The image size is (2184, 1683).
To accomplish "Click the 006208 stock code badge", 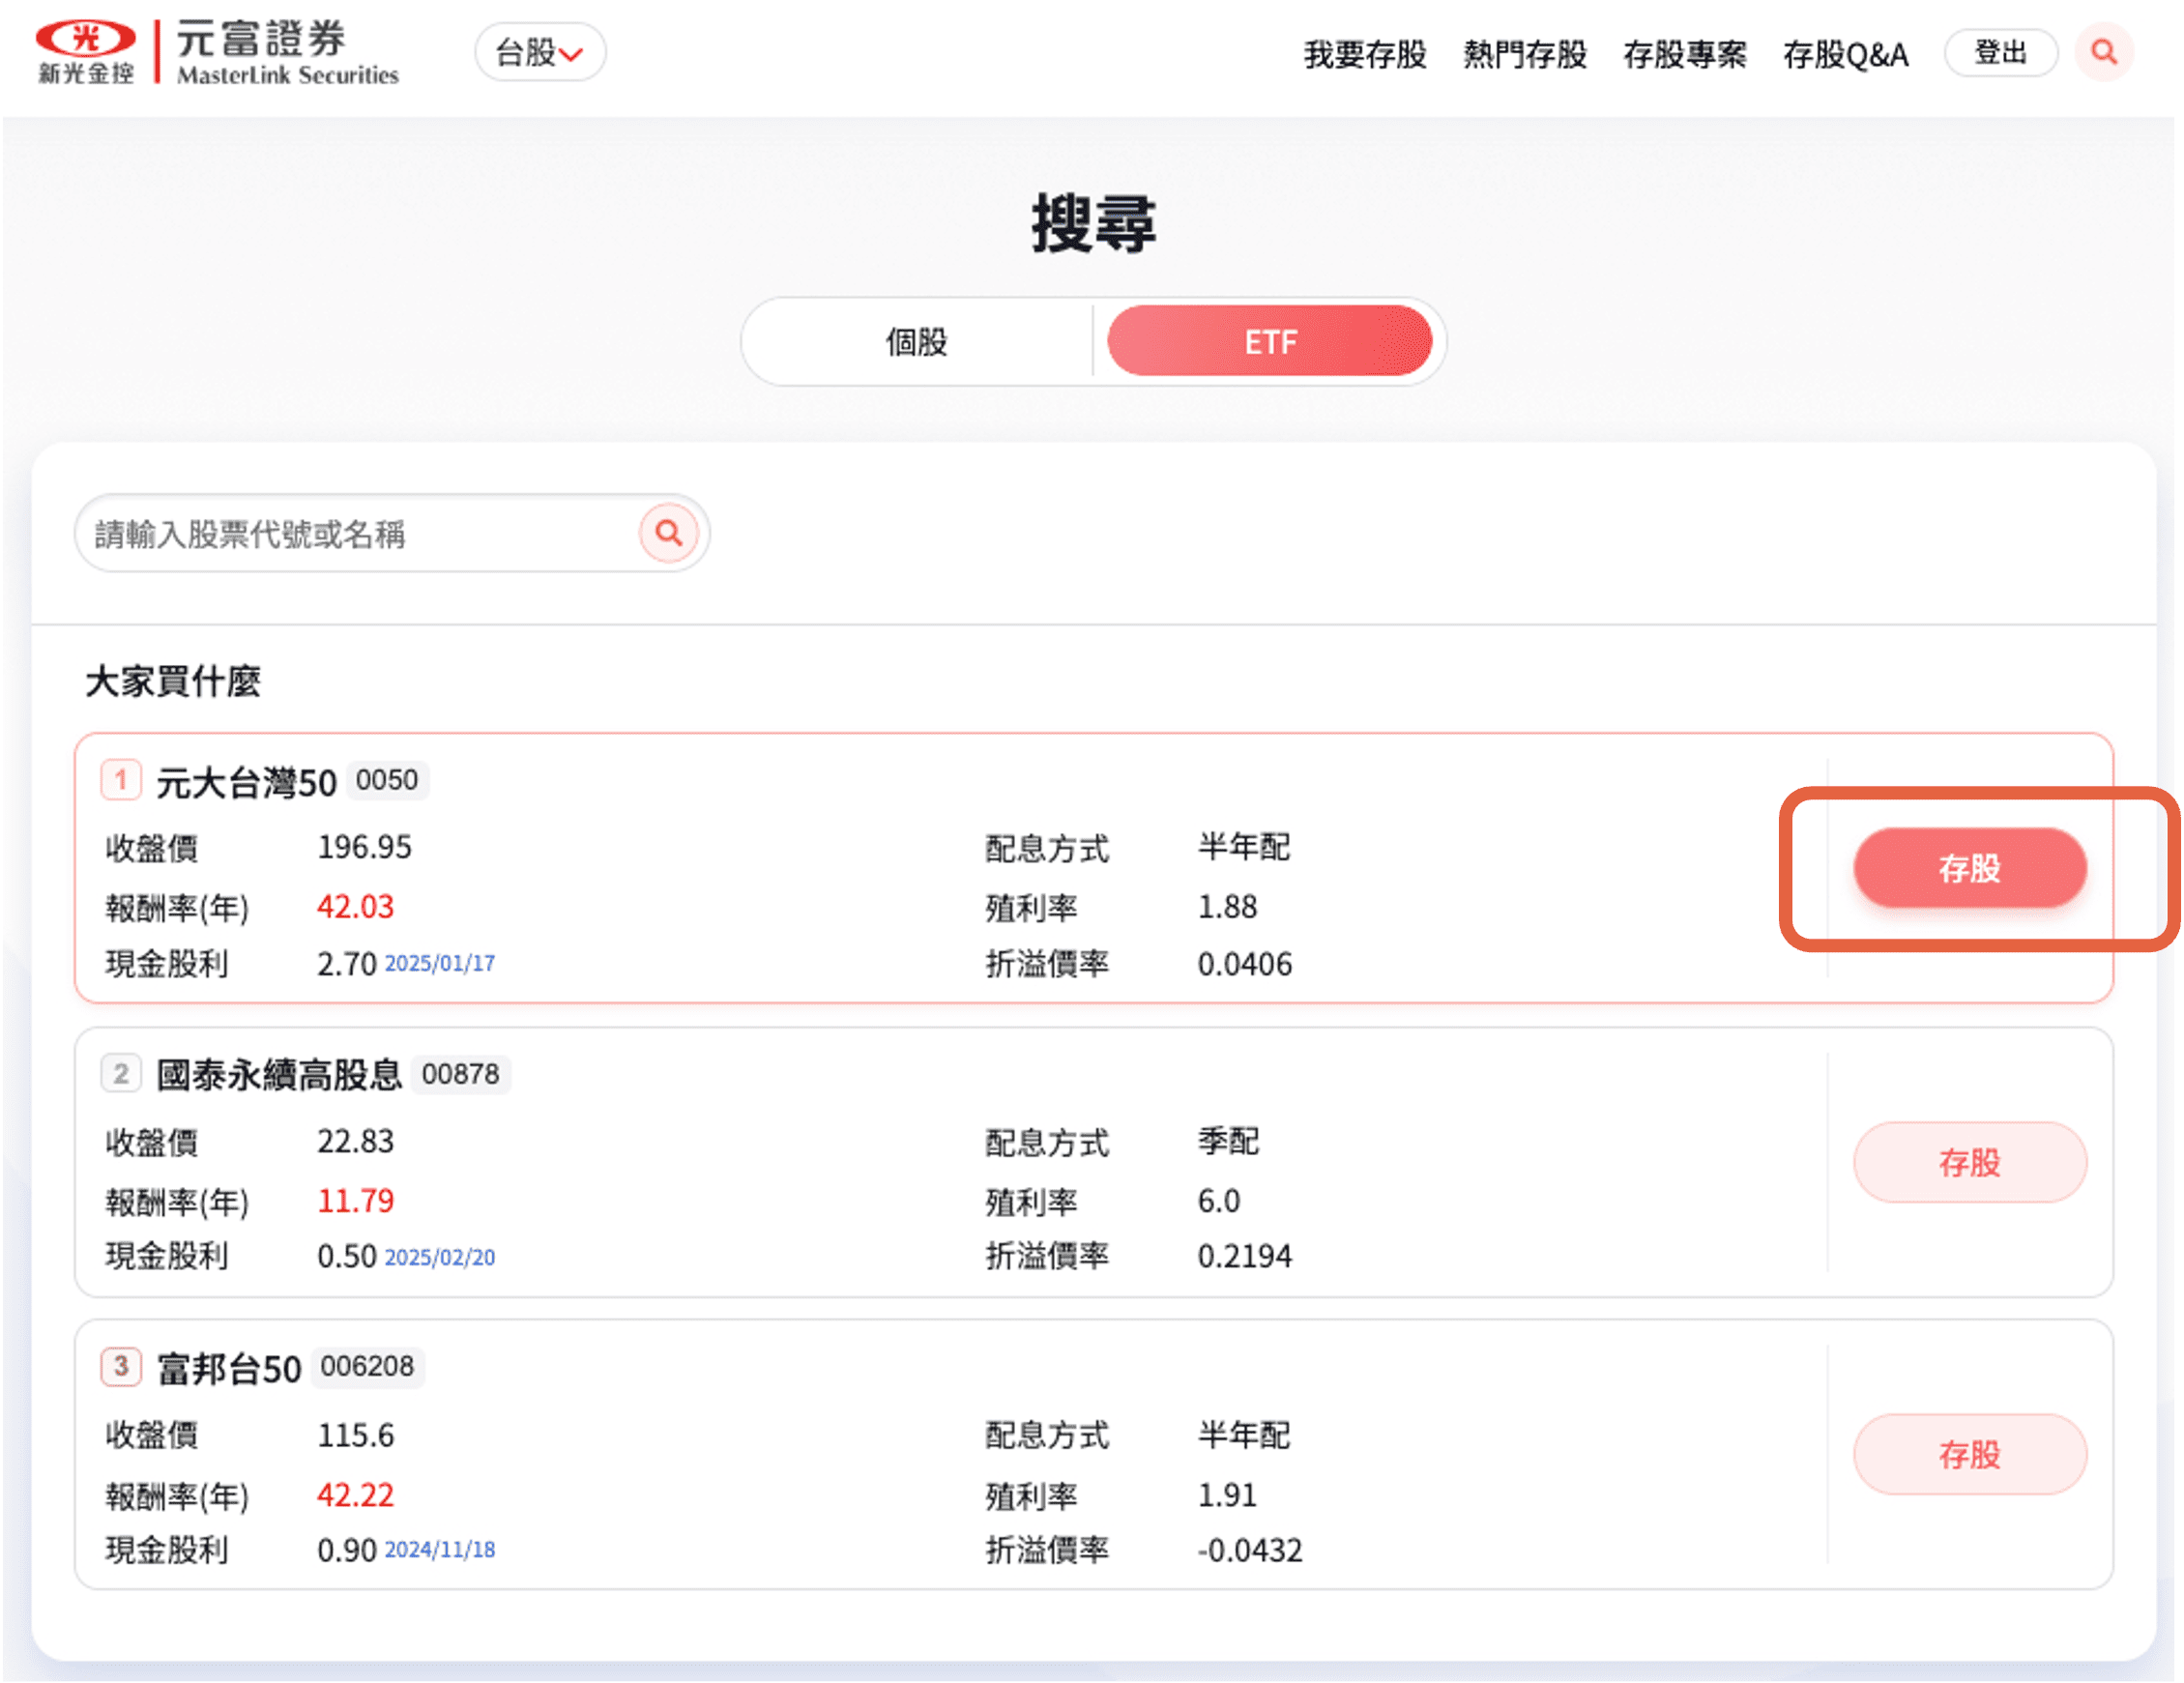I will click(x=367, y=1367).
